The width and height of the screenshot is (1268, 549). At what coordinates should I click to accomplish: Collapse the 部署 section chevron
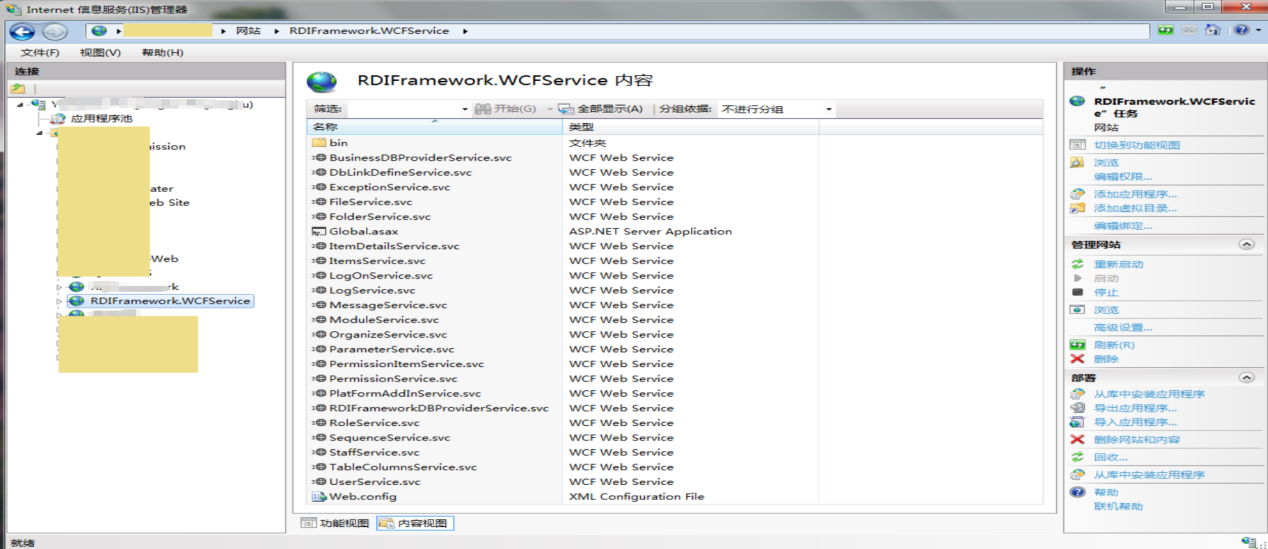(x=1246, y=378)
